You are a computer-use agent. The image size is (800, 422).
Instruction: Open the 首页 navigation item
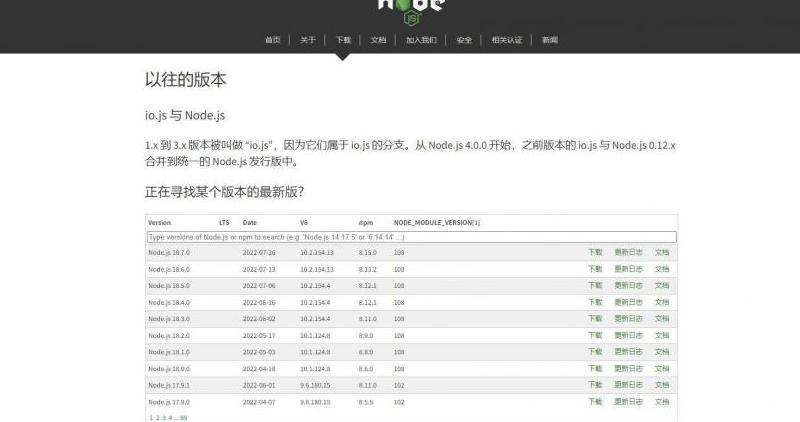[x=272, y=40]
